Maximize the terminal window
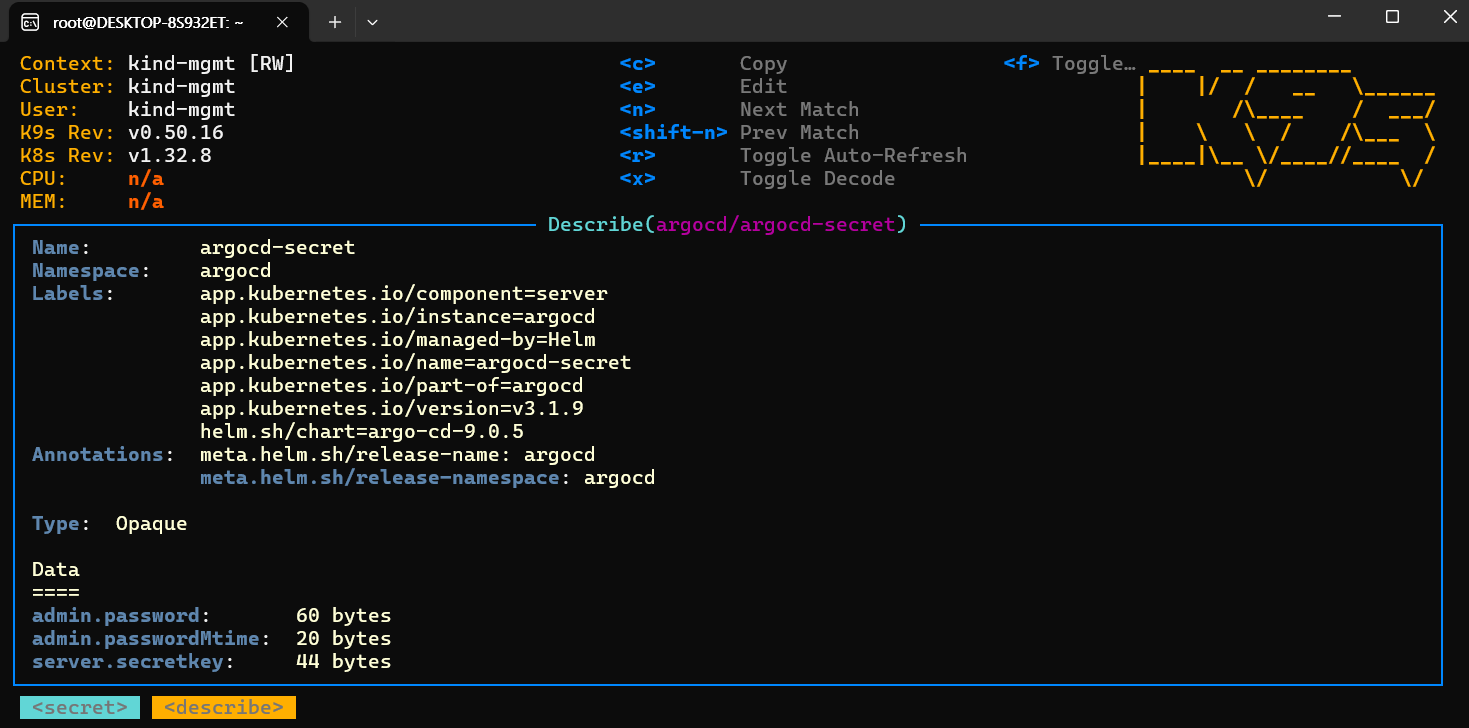The image size is (1469, 728). [x=1392, y=17]
